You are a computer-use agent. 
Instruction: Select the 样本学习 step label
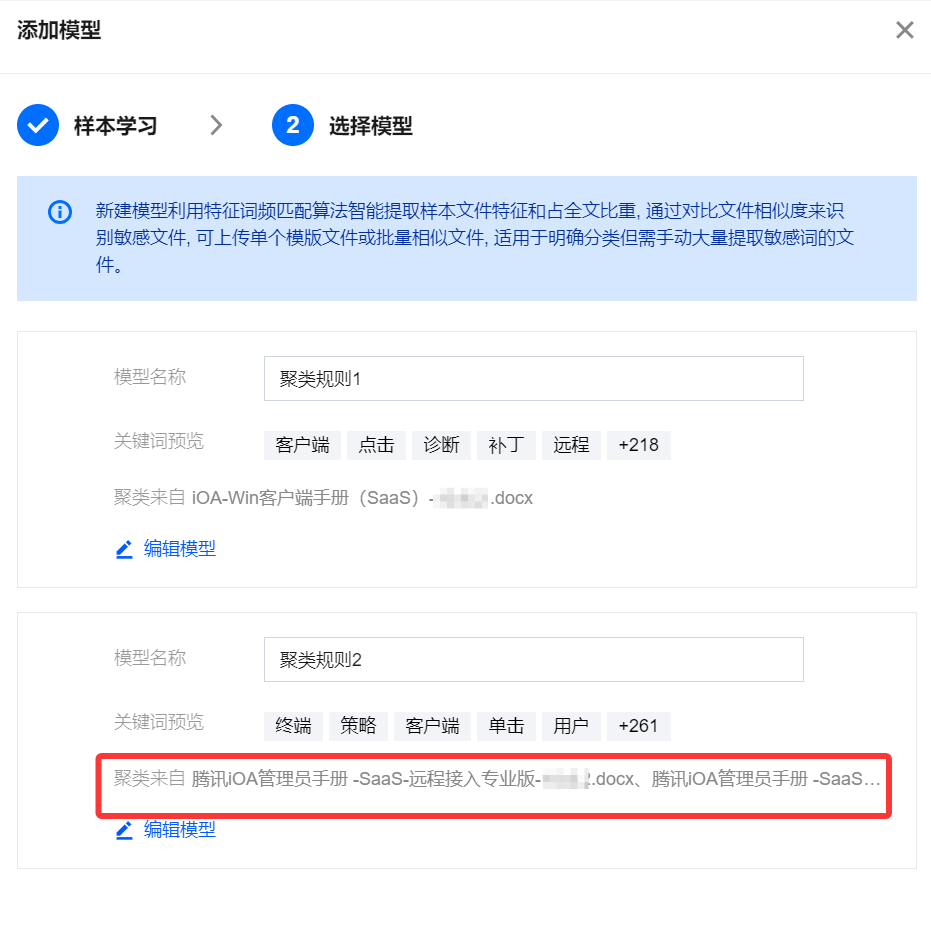pos(115,126)
